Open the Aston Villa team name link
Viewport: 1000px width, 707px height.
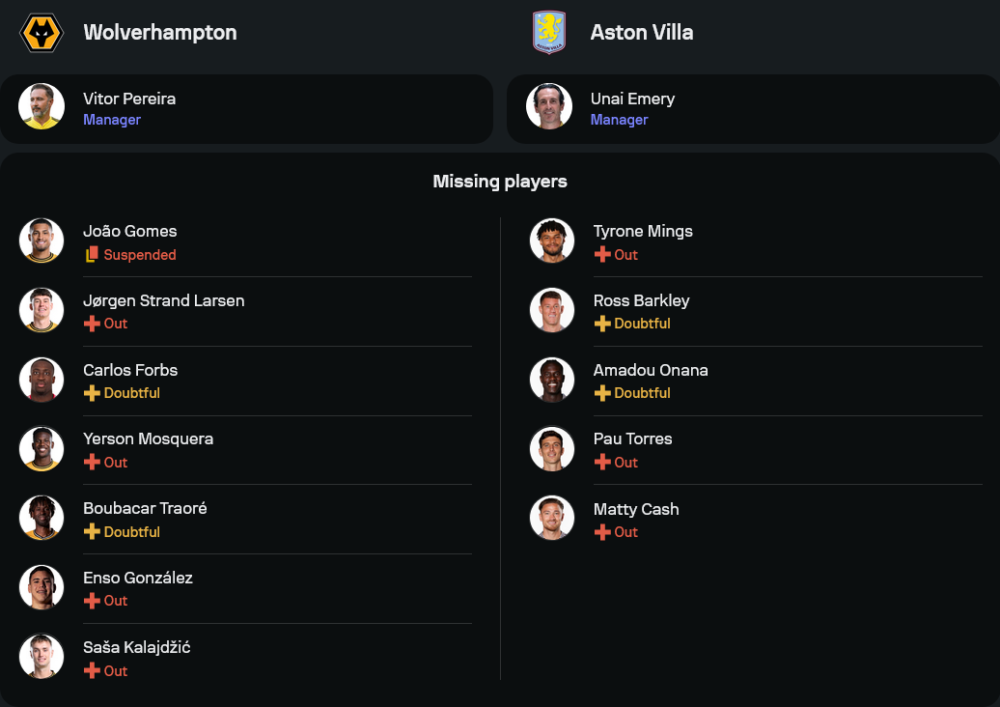point(642,33)
